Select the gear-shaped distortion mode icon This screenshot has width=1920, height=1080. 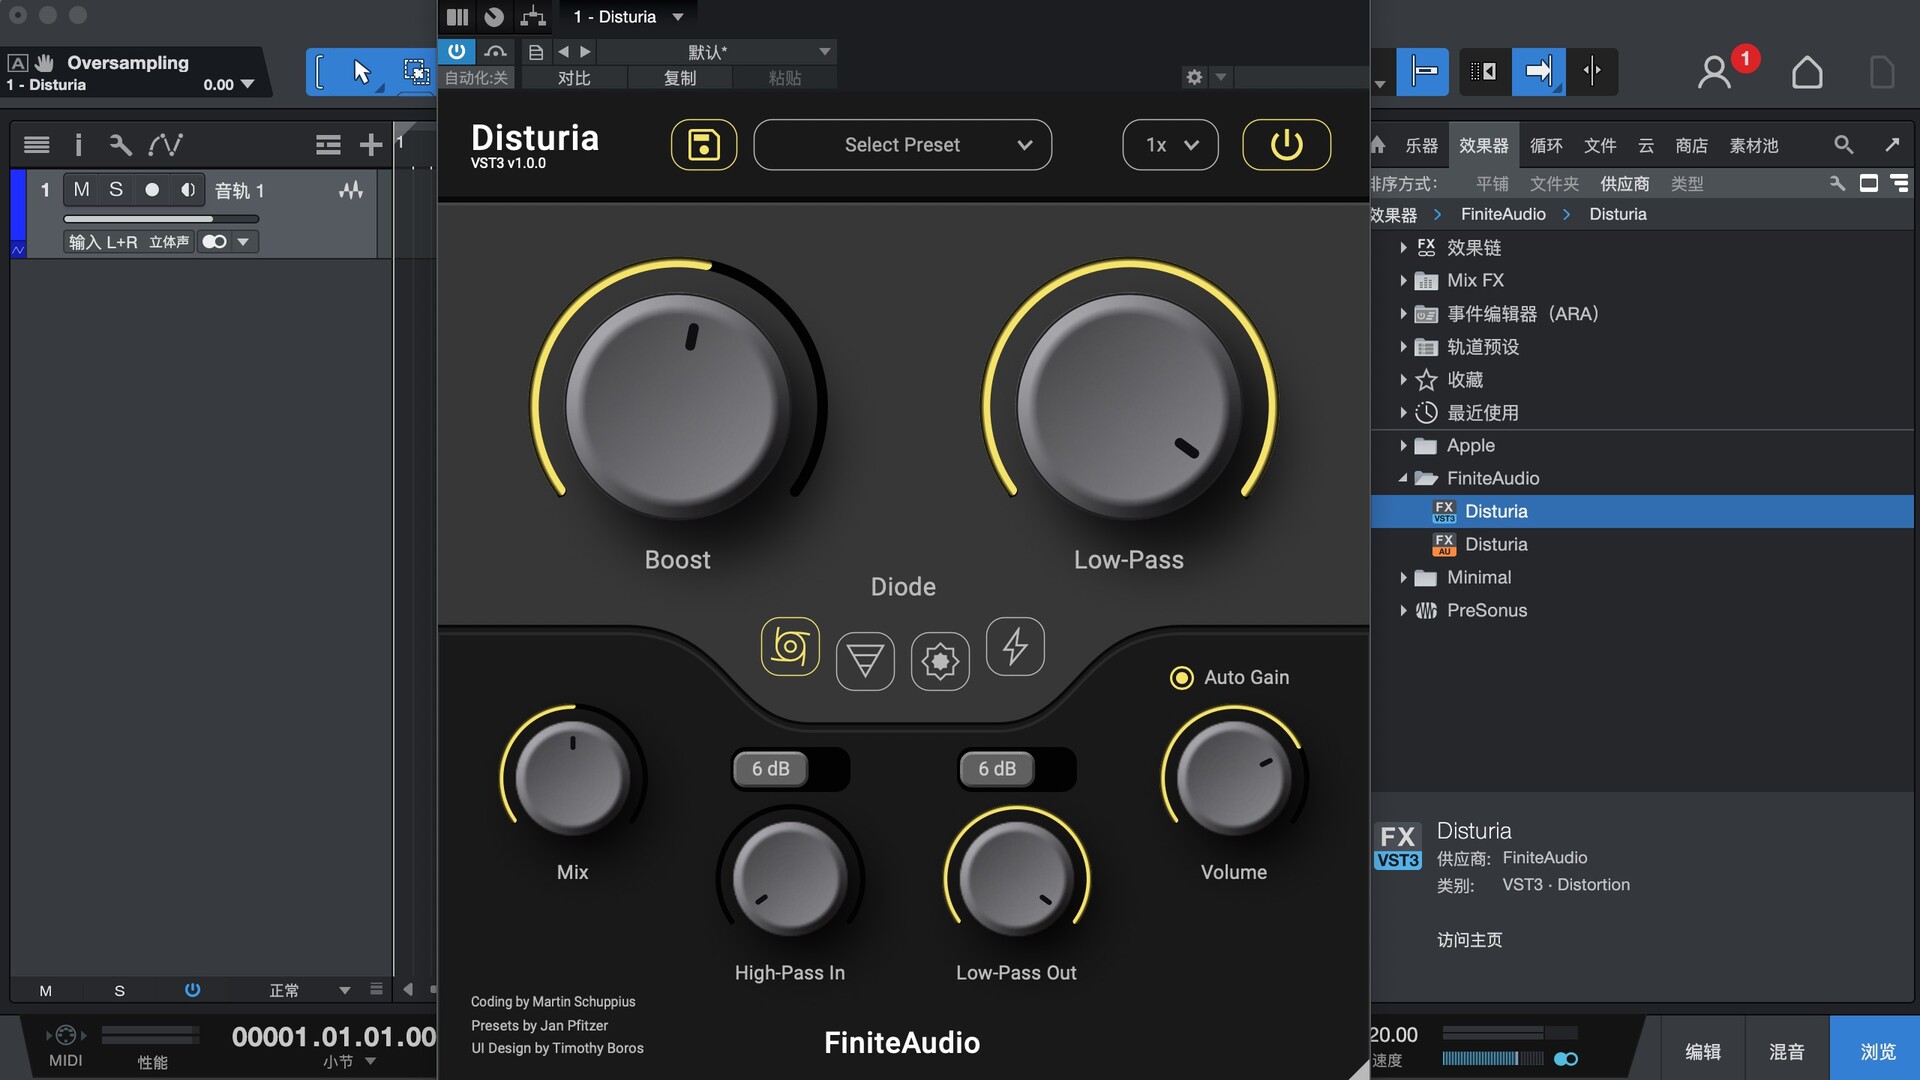(940, 661)
